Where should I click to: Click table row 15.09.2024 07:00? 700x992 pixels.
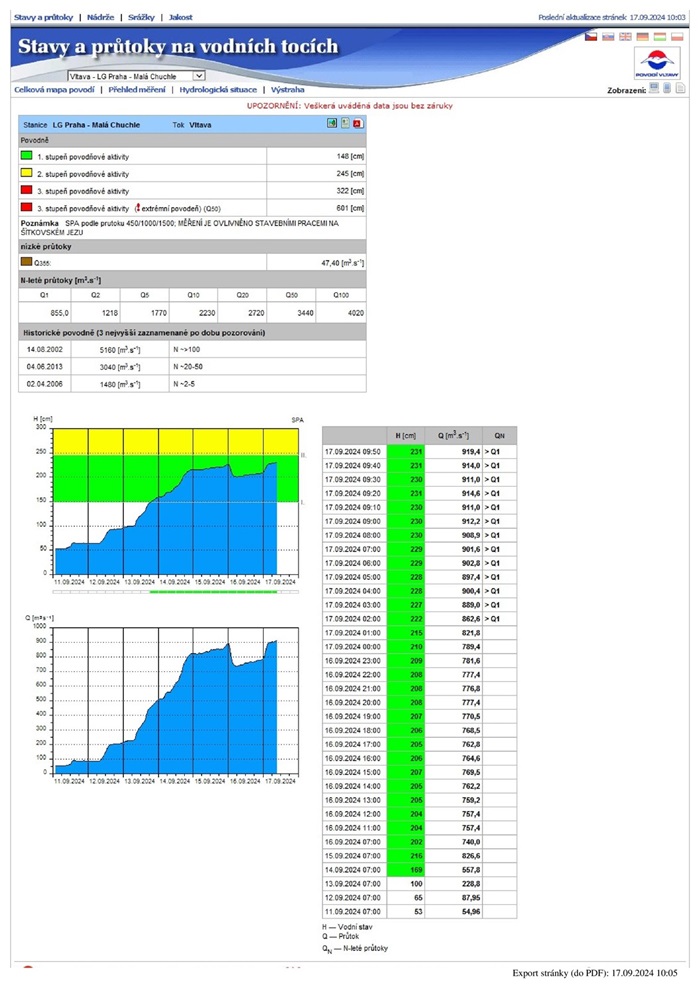[x=420, y=855]
